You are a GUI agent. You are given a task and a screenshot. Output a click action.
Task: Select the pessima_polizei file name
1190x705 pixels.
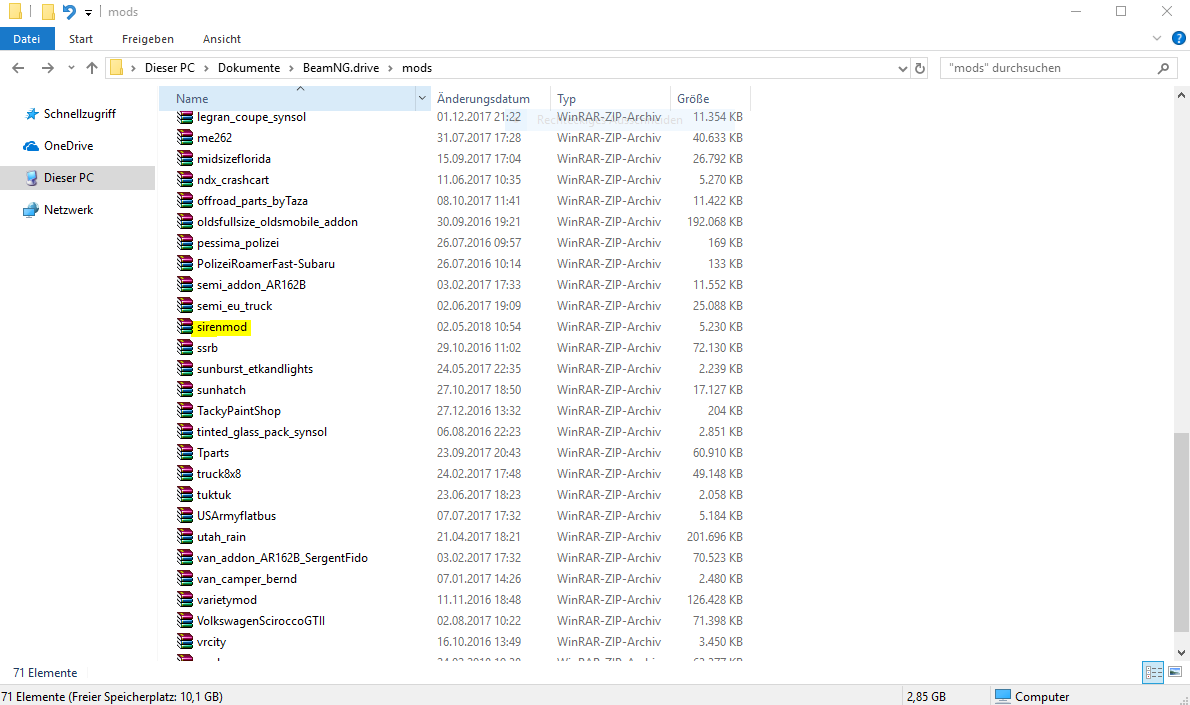[238, 243]
